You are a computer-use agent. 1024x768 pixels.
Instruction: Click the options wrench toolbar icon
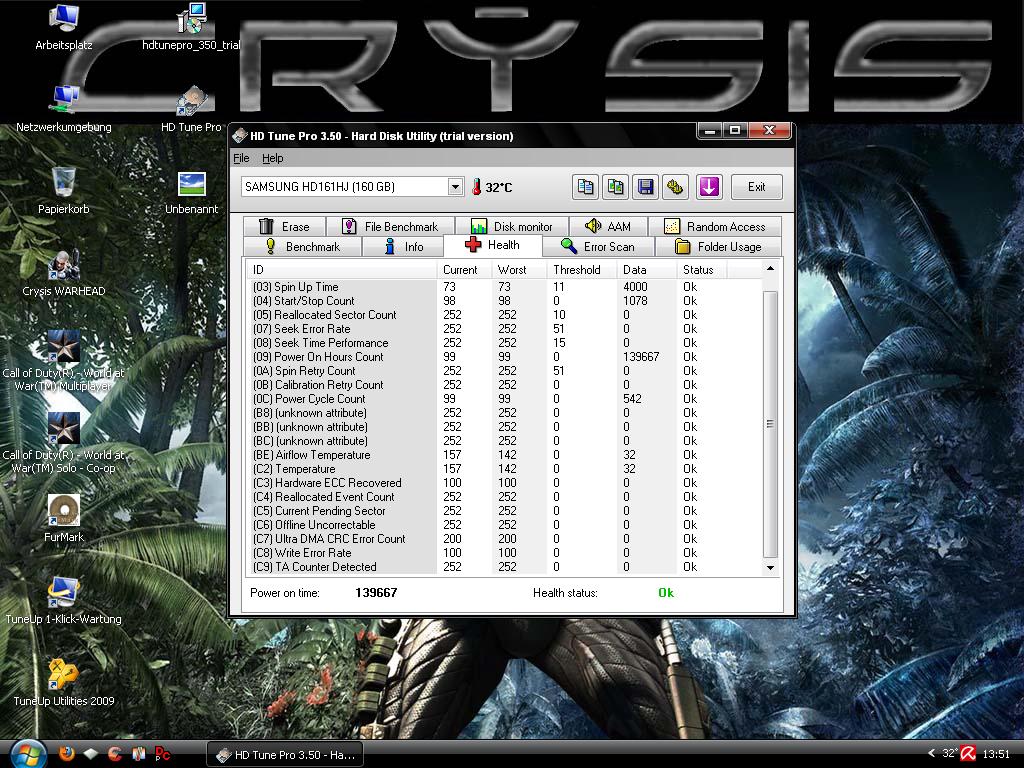coord(675,187)
